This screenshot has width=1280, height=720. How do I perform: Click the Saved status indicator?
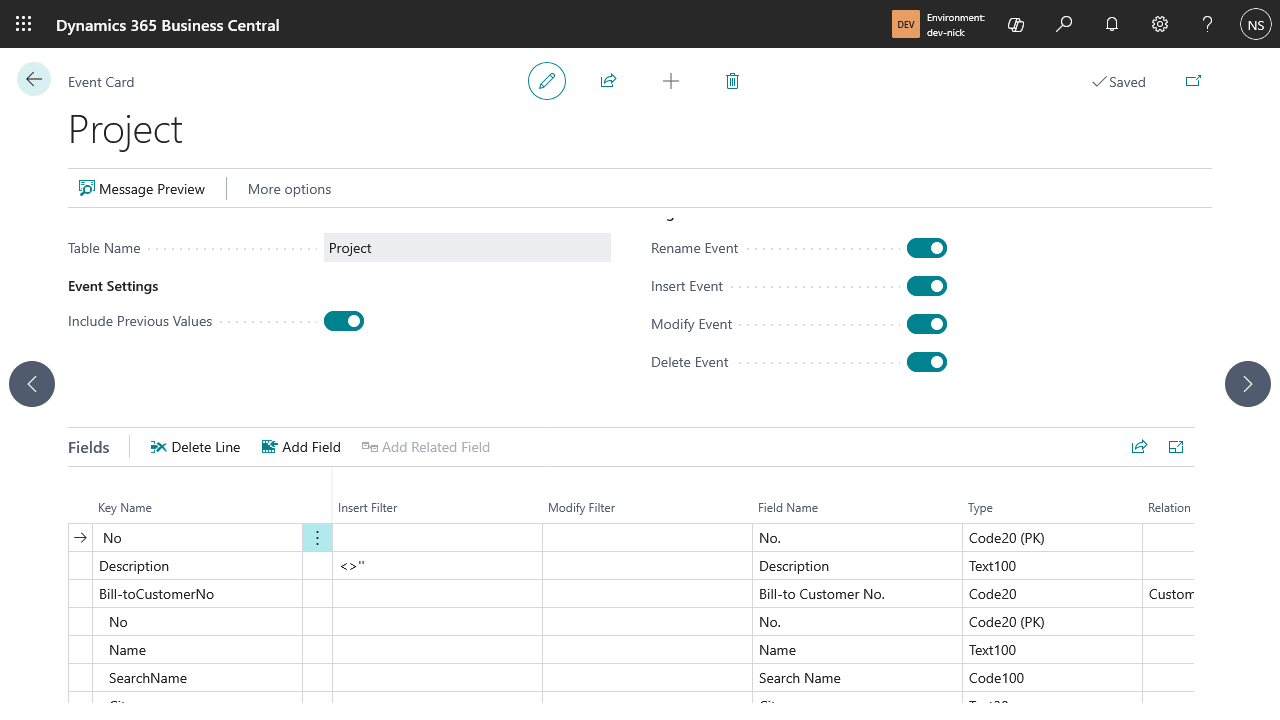(1118, 82)
